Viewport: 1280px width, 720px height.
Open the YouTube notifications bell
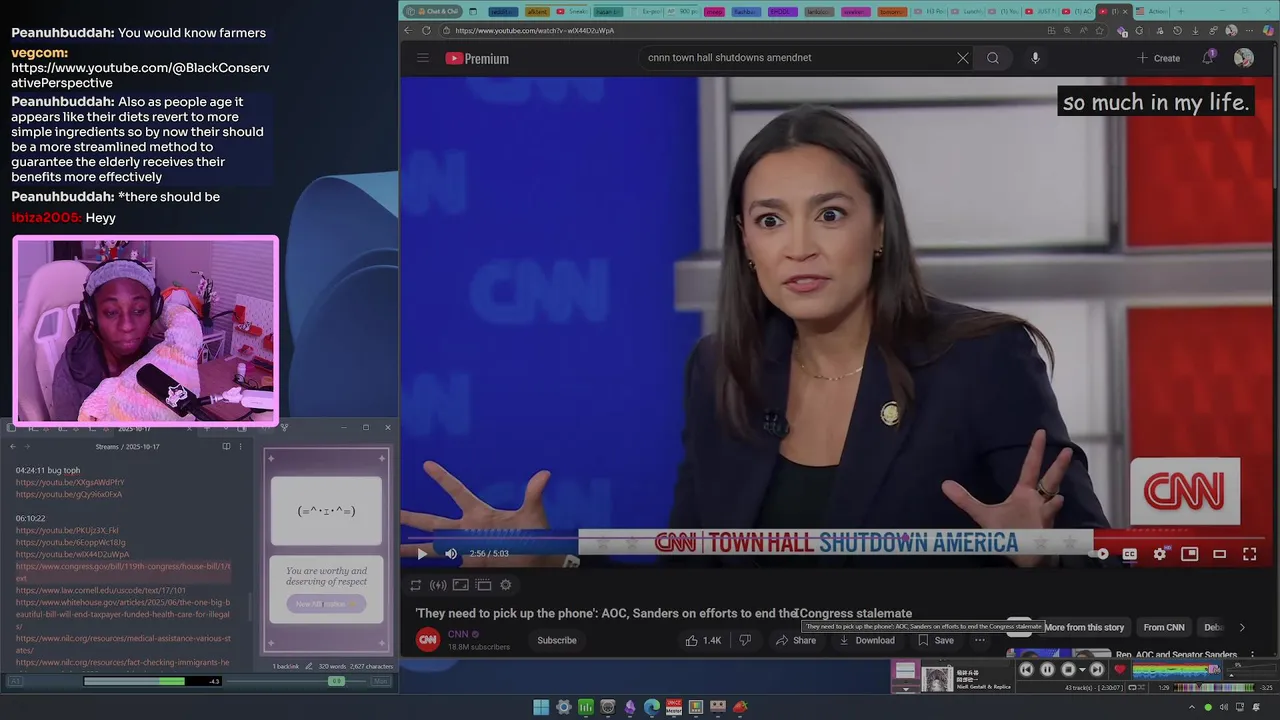tap(1208, 58)
